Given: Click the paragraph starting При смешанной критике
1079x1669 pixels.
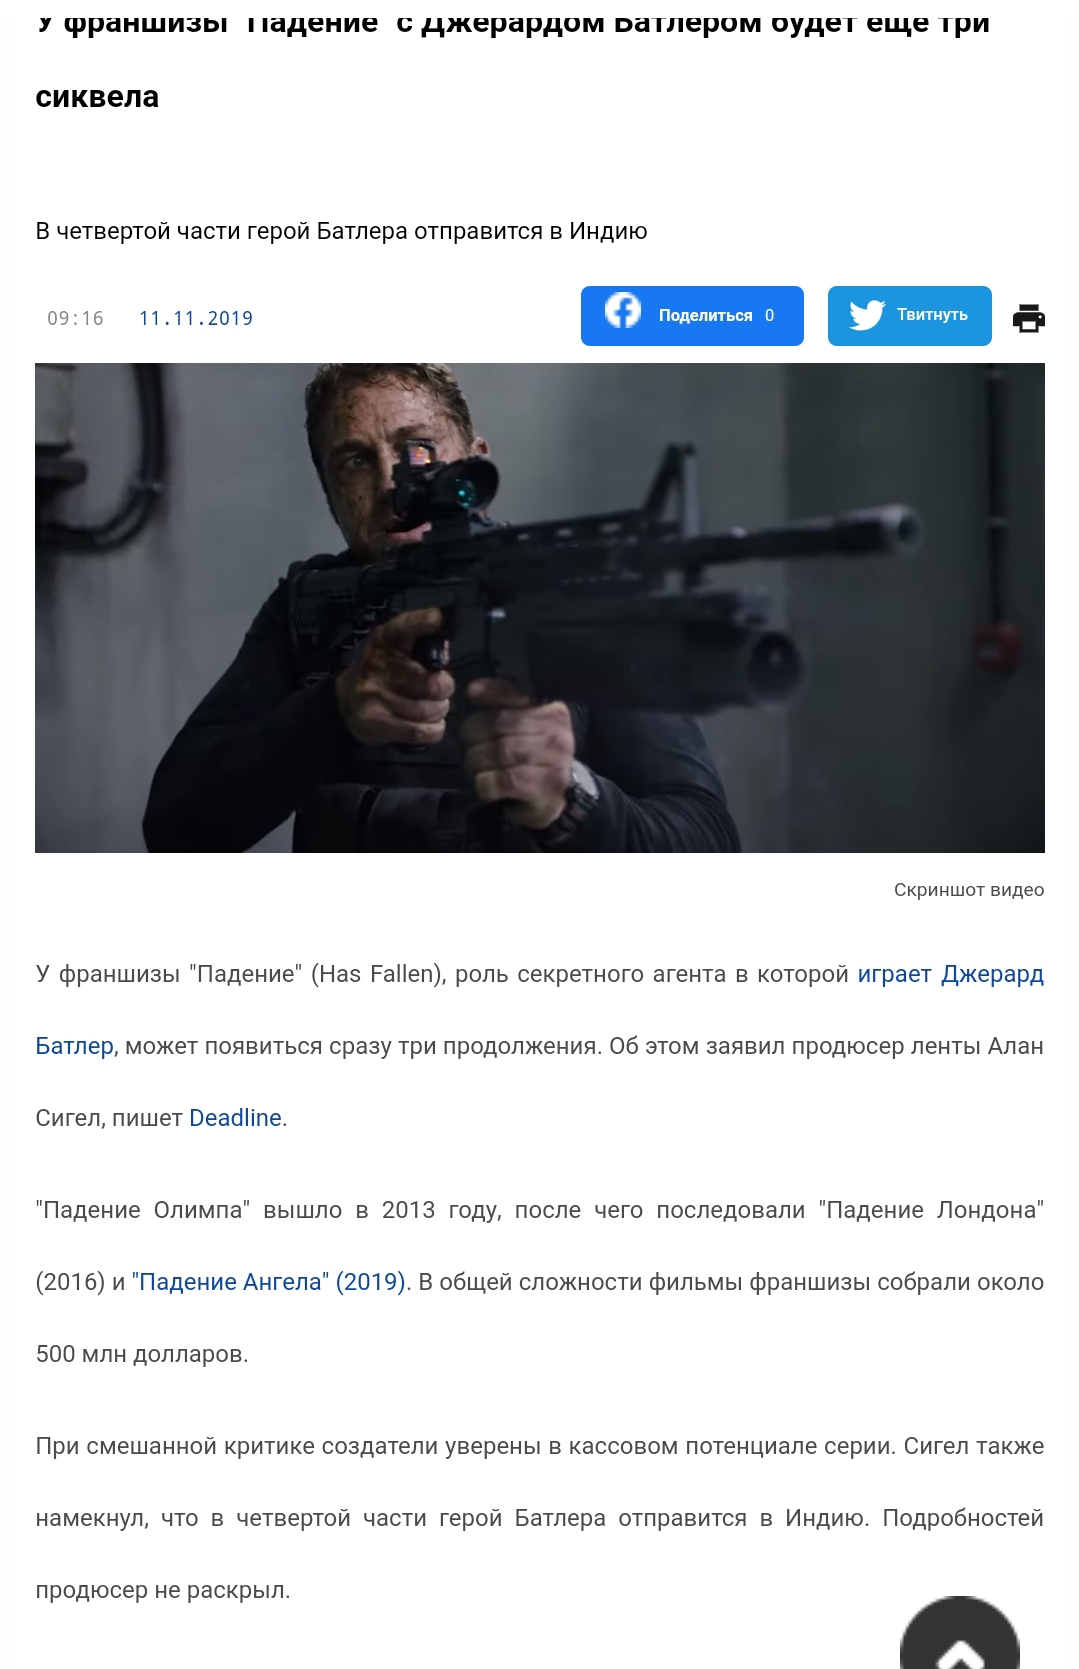Looking at the screenshot, I should pyautogui.click(x=540, y=1518).
